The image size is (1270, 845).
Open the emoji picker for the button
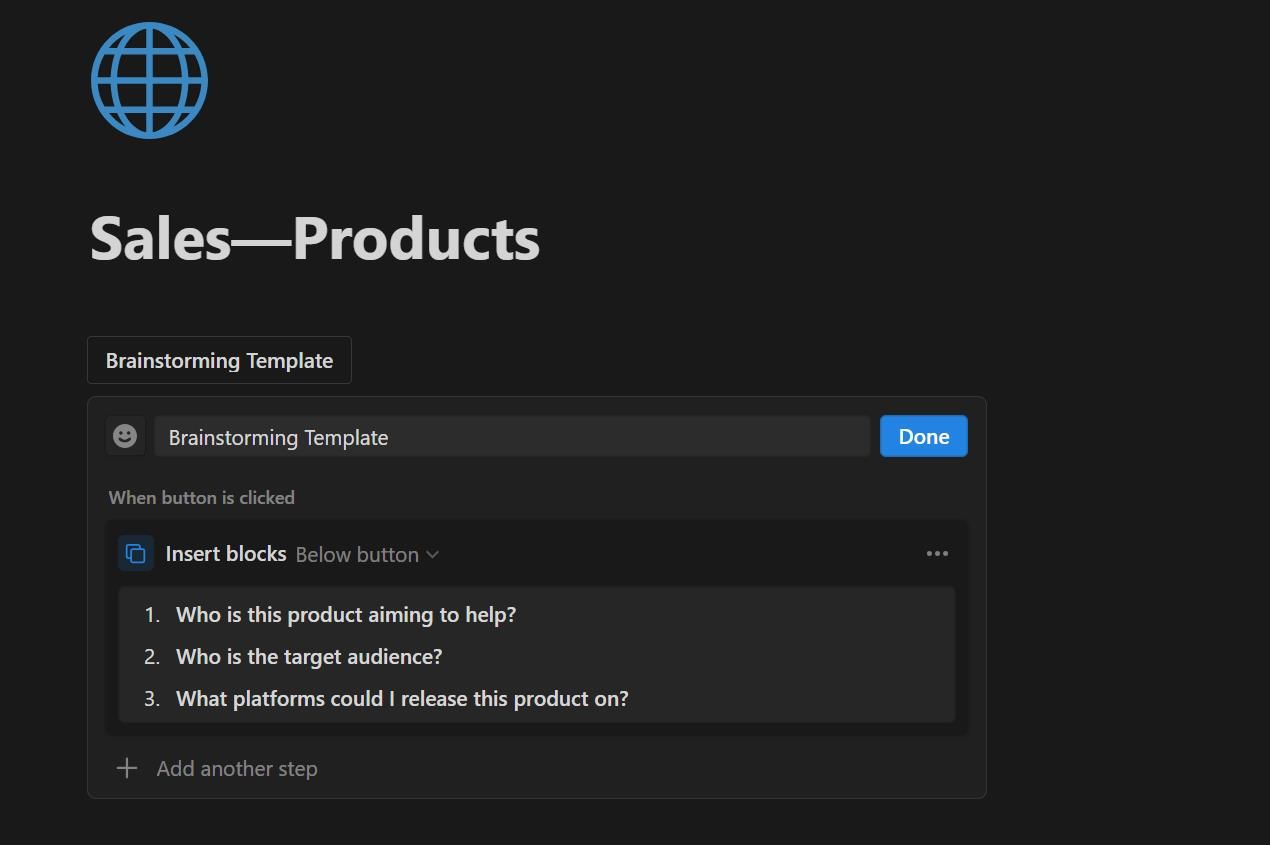(x=125, y=436)
